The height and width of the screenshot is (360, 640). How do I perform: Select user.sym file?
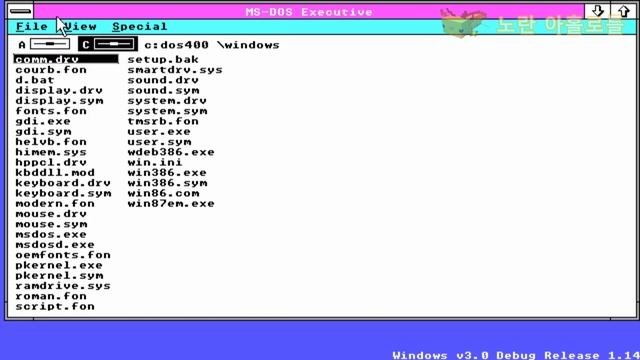click(159, 142)
